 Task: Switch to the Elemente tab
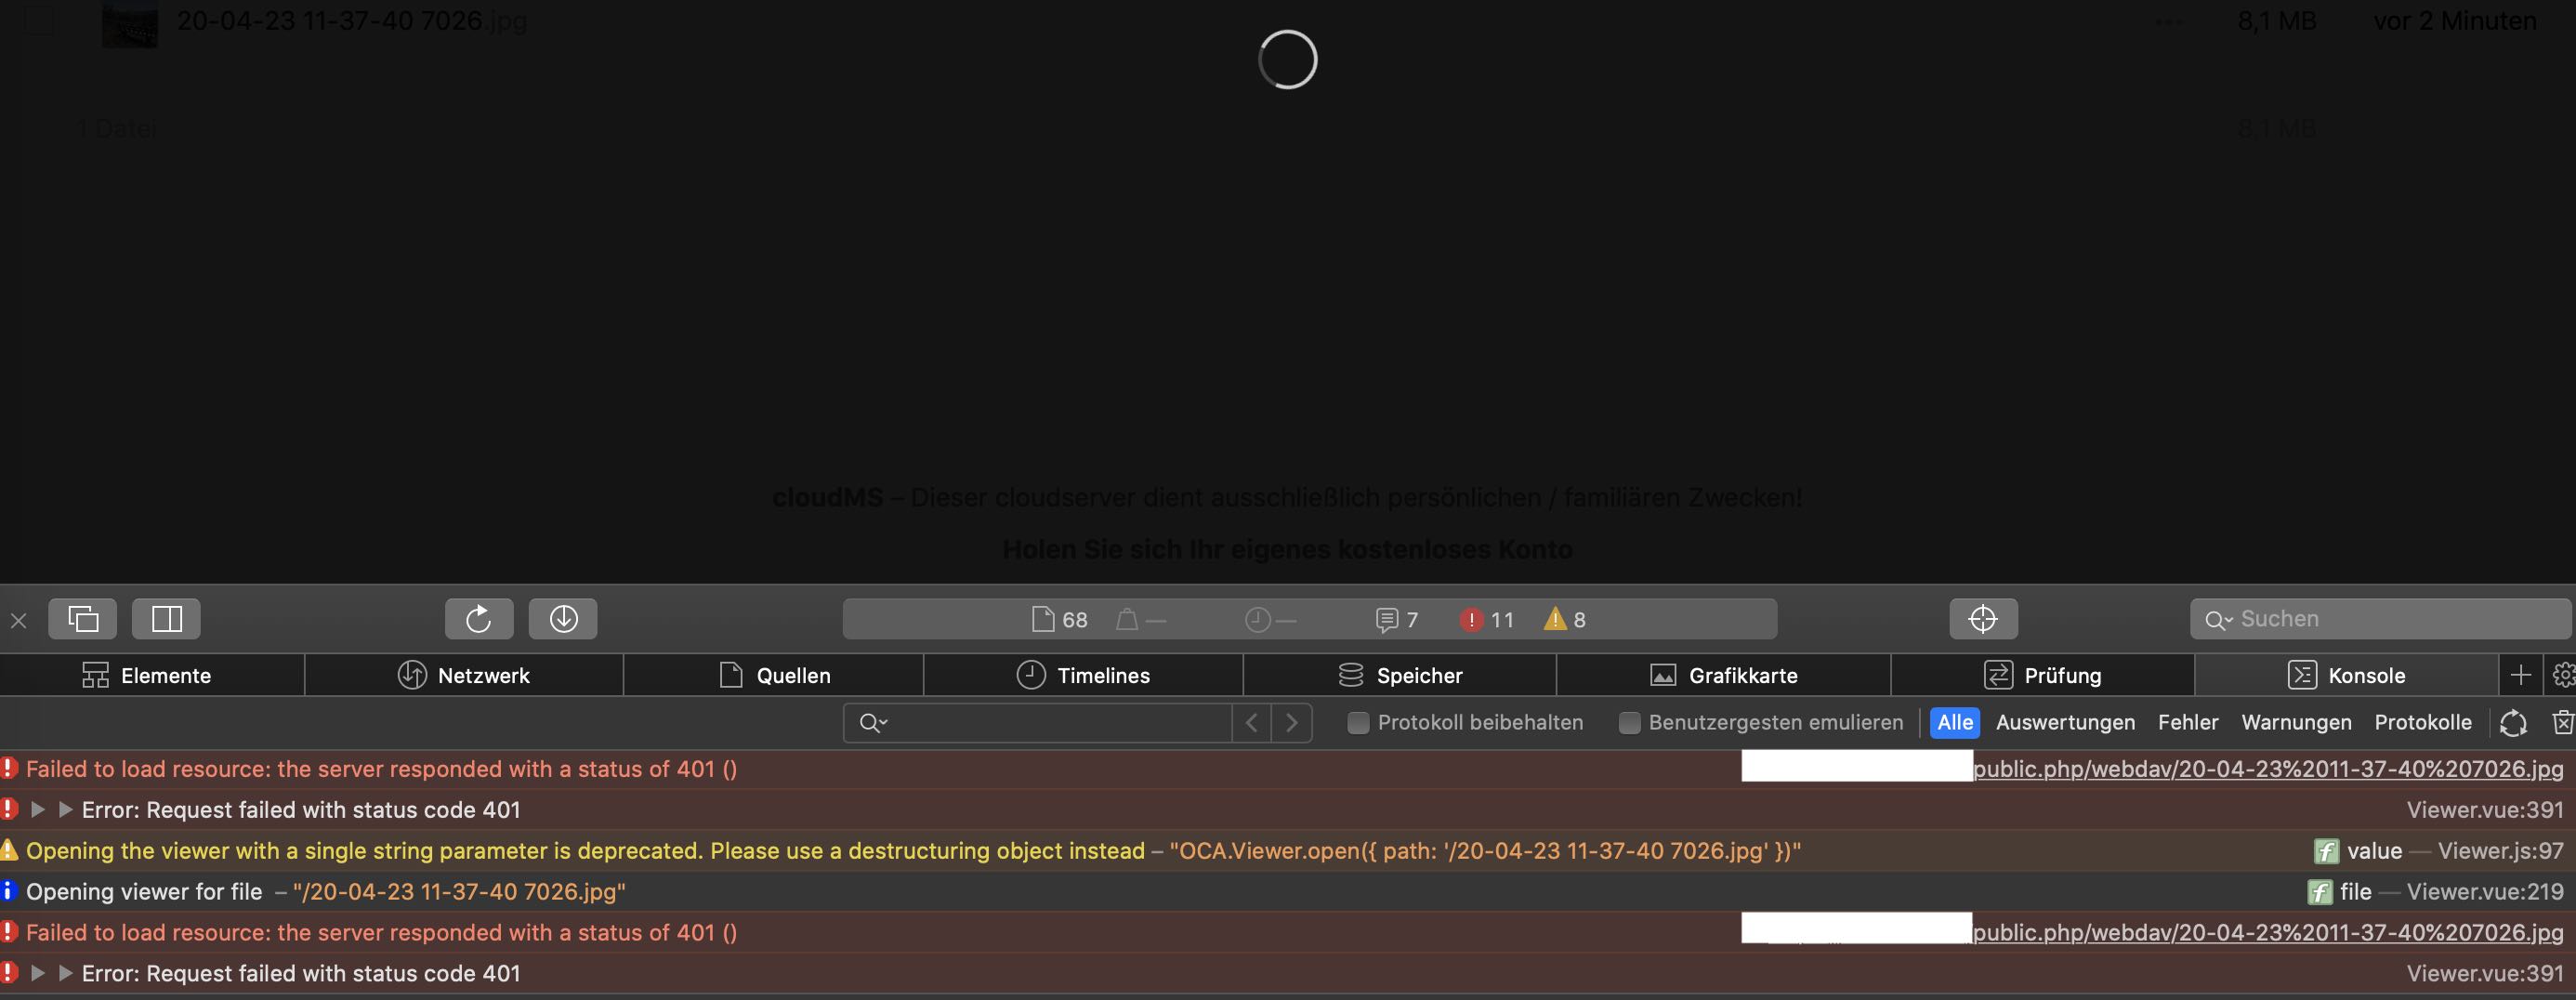coord(148,676)
